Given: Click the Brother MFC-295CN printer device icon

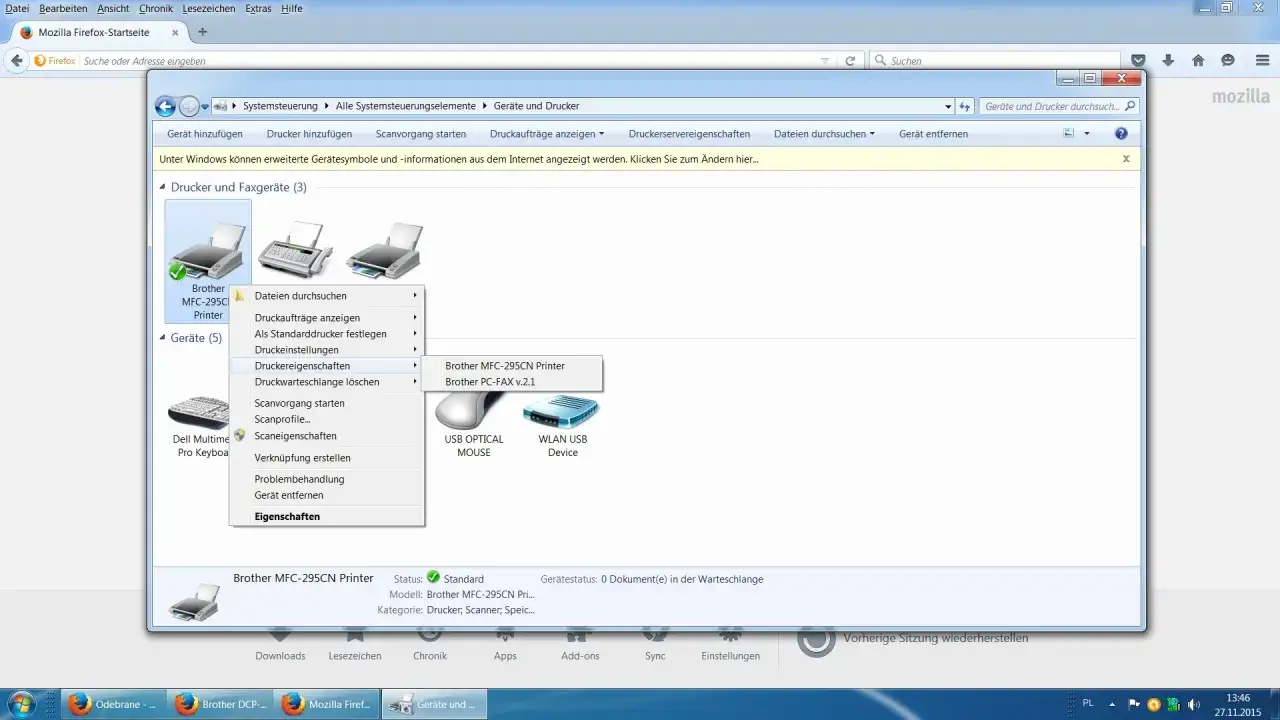Looking at the screenshot, I should point(208,251).
